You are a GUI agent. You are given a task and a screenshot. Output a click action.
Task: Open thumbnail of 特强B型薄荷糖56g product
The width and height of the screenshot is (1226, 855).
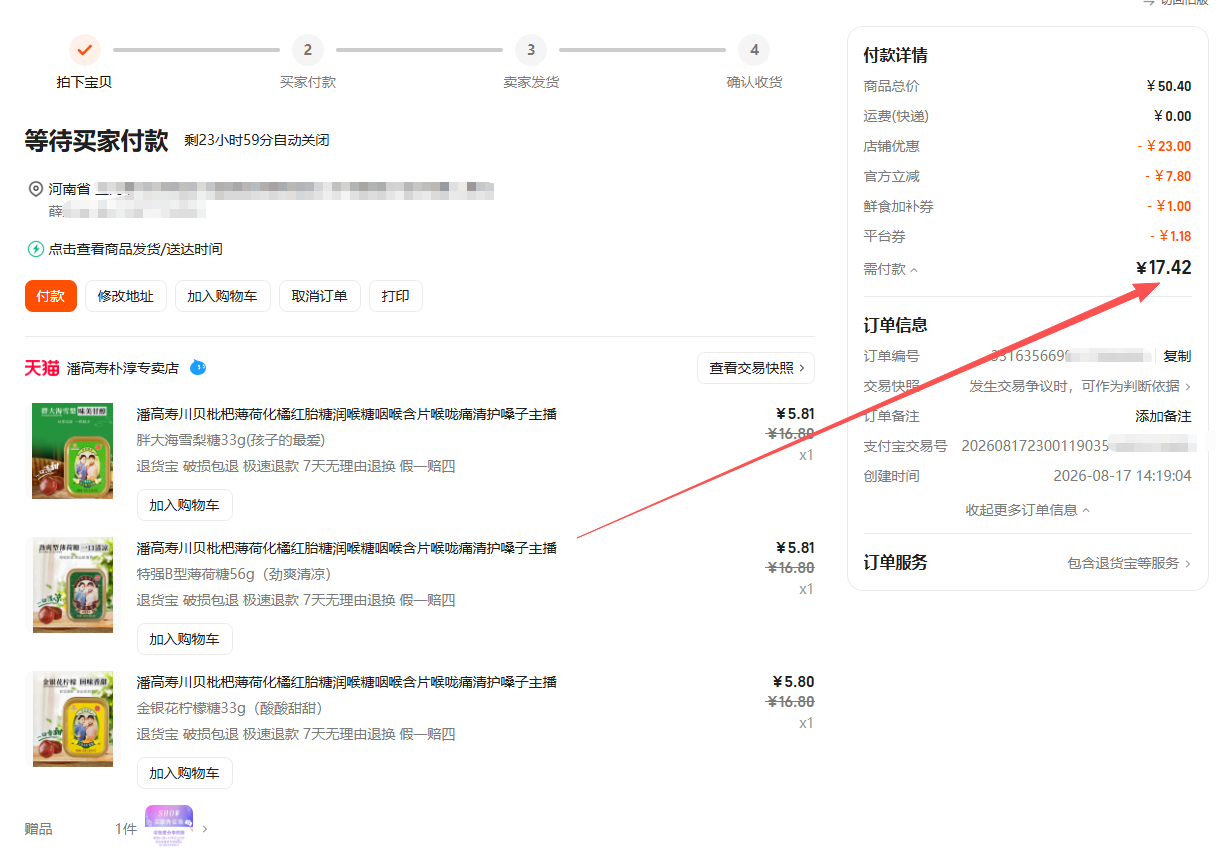tap(73, 584)
